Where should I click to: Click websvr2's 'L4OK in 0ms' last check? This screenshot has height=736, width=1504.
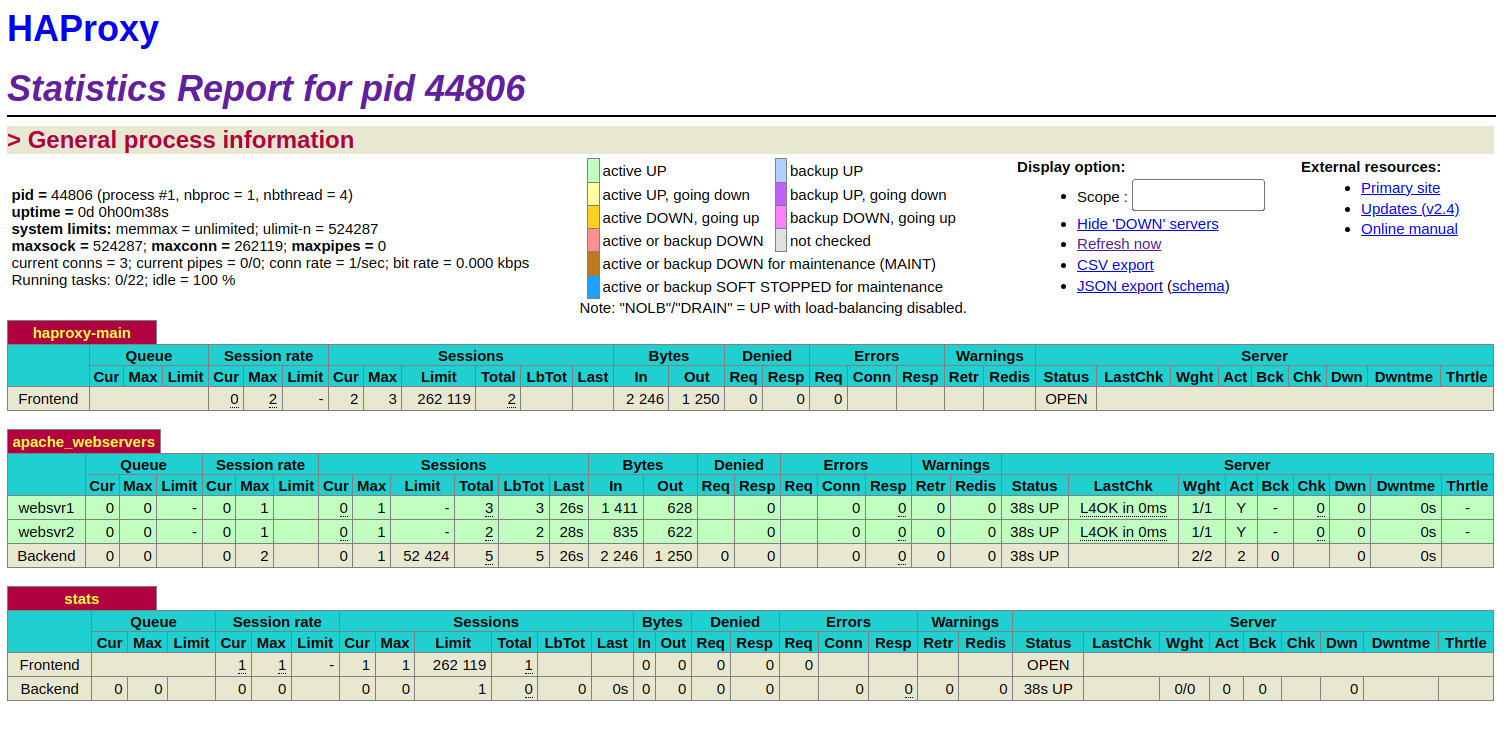[1123, 532]
